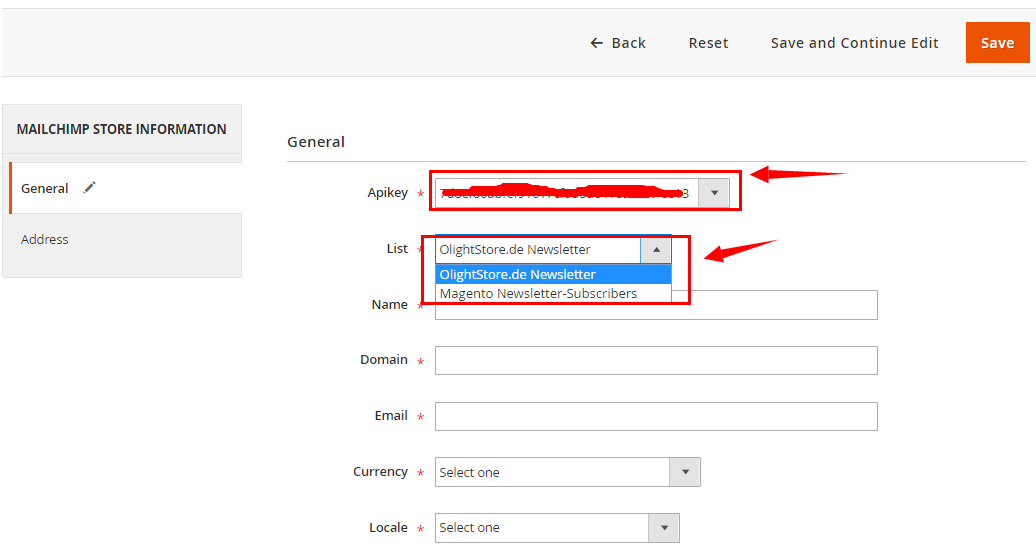Click the pencil icon next to General
The width and height of the screenshot is (1036, 550).
[90, 188]
